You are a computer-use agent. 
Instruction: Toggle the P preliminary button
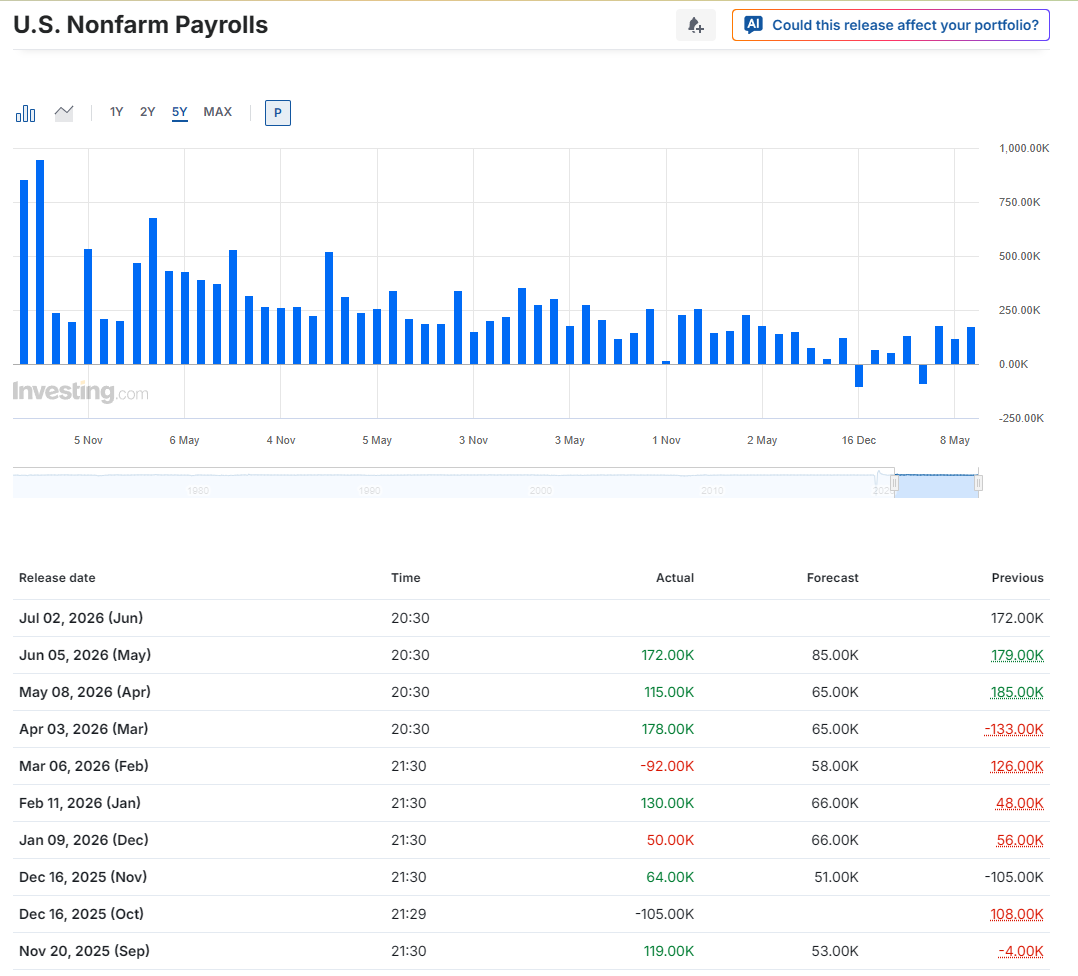(278, 113)
